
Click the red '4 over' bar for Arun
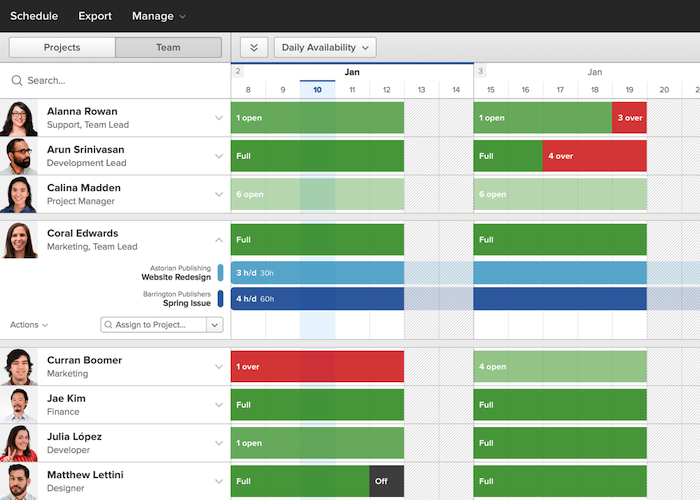pyautogui.click(x=594, y=156)
